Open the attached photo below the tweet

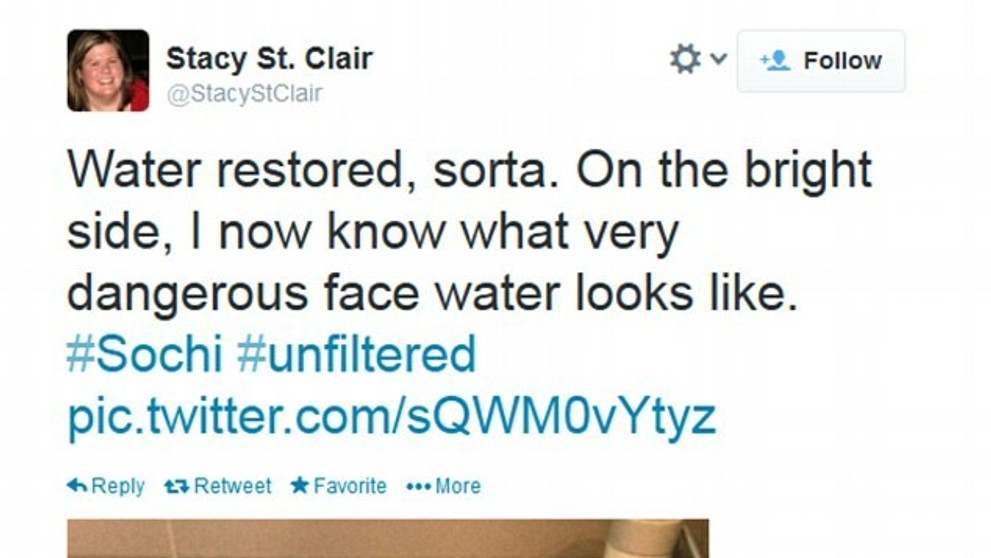click(x=388, y=538)
